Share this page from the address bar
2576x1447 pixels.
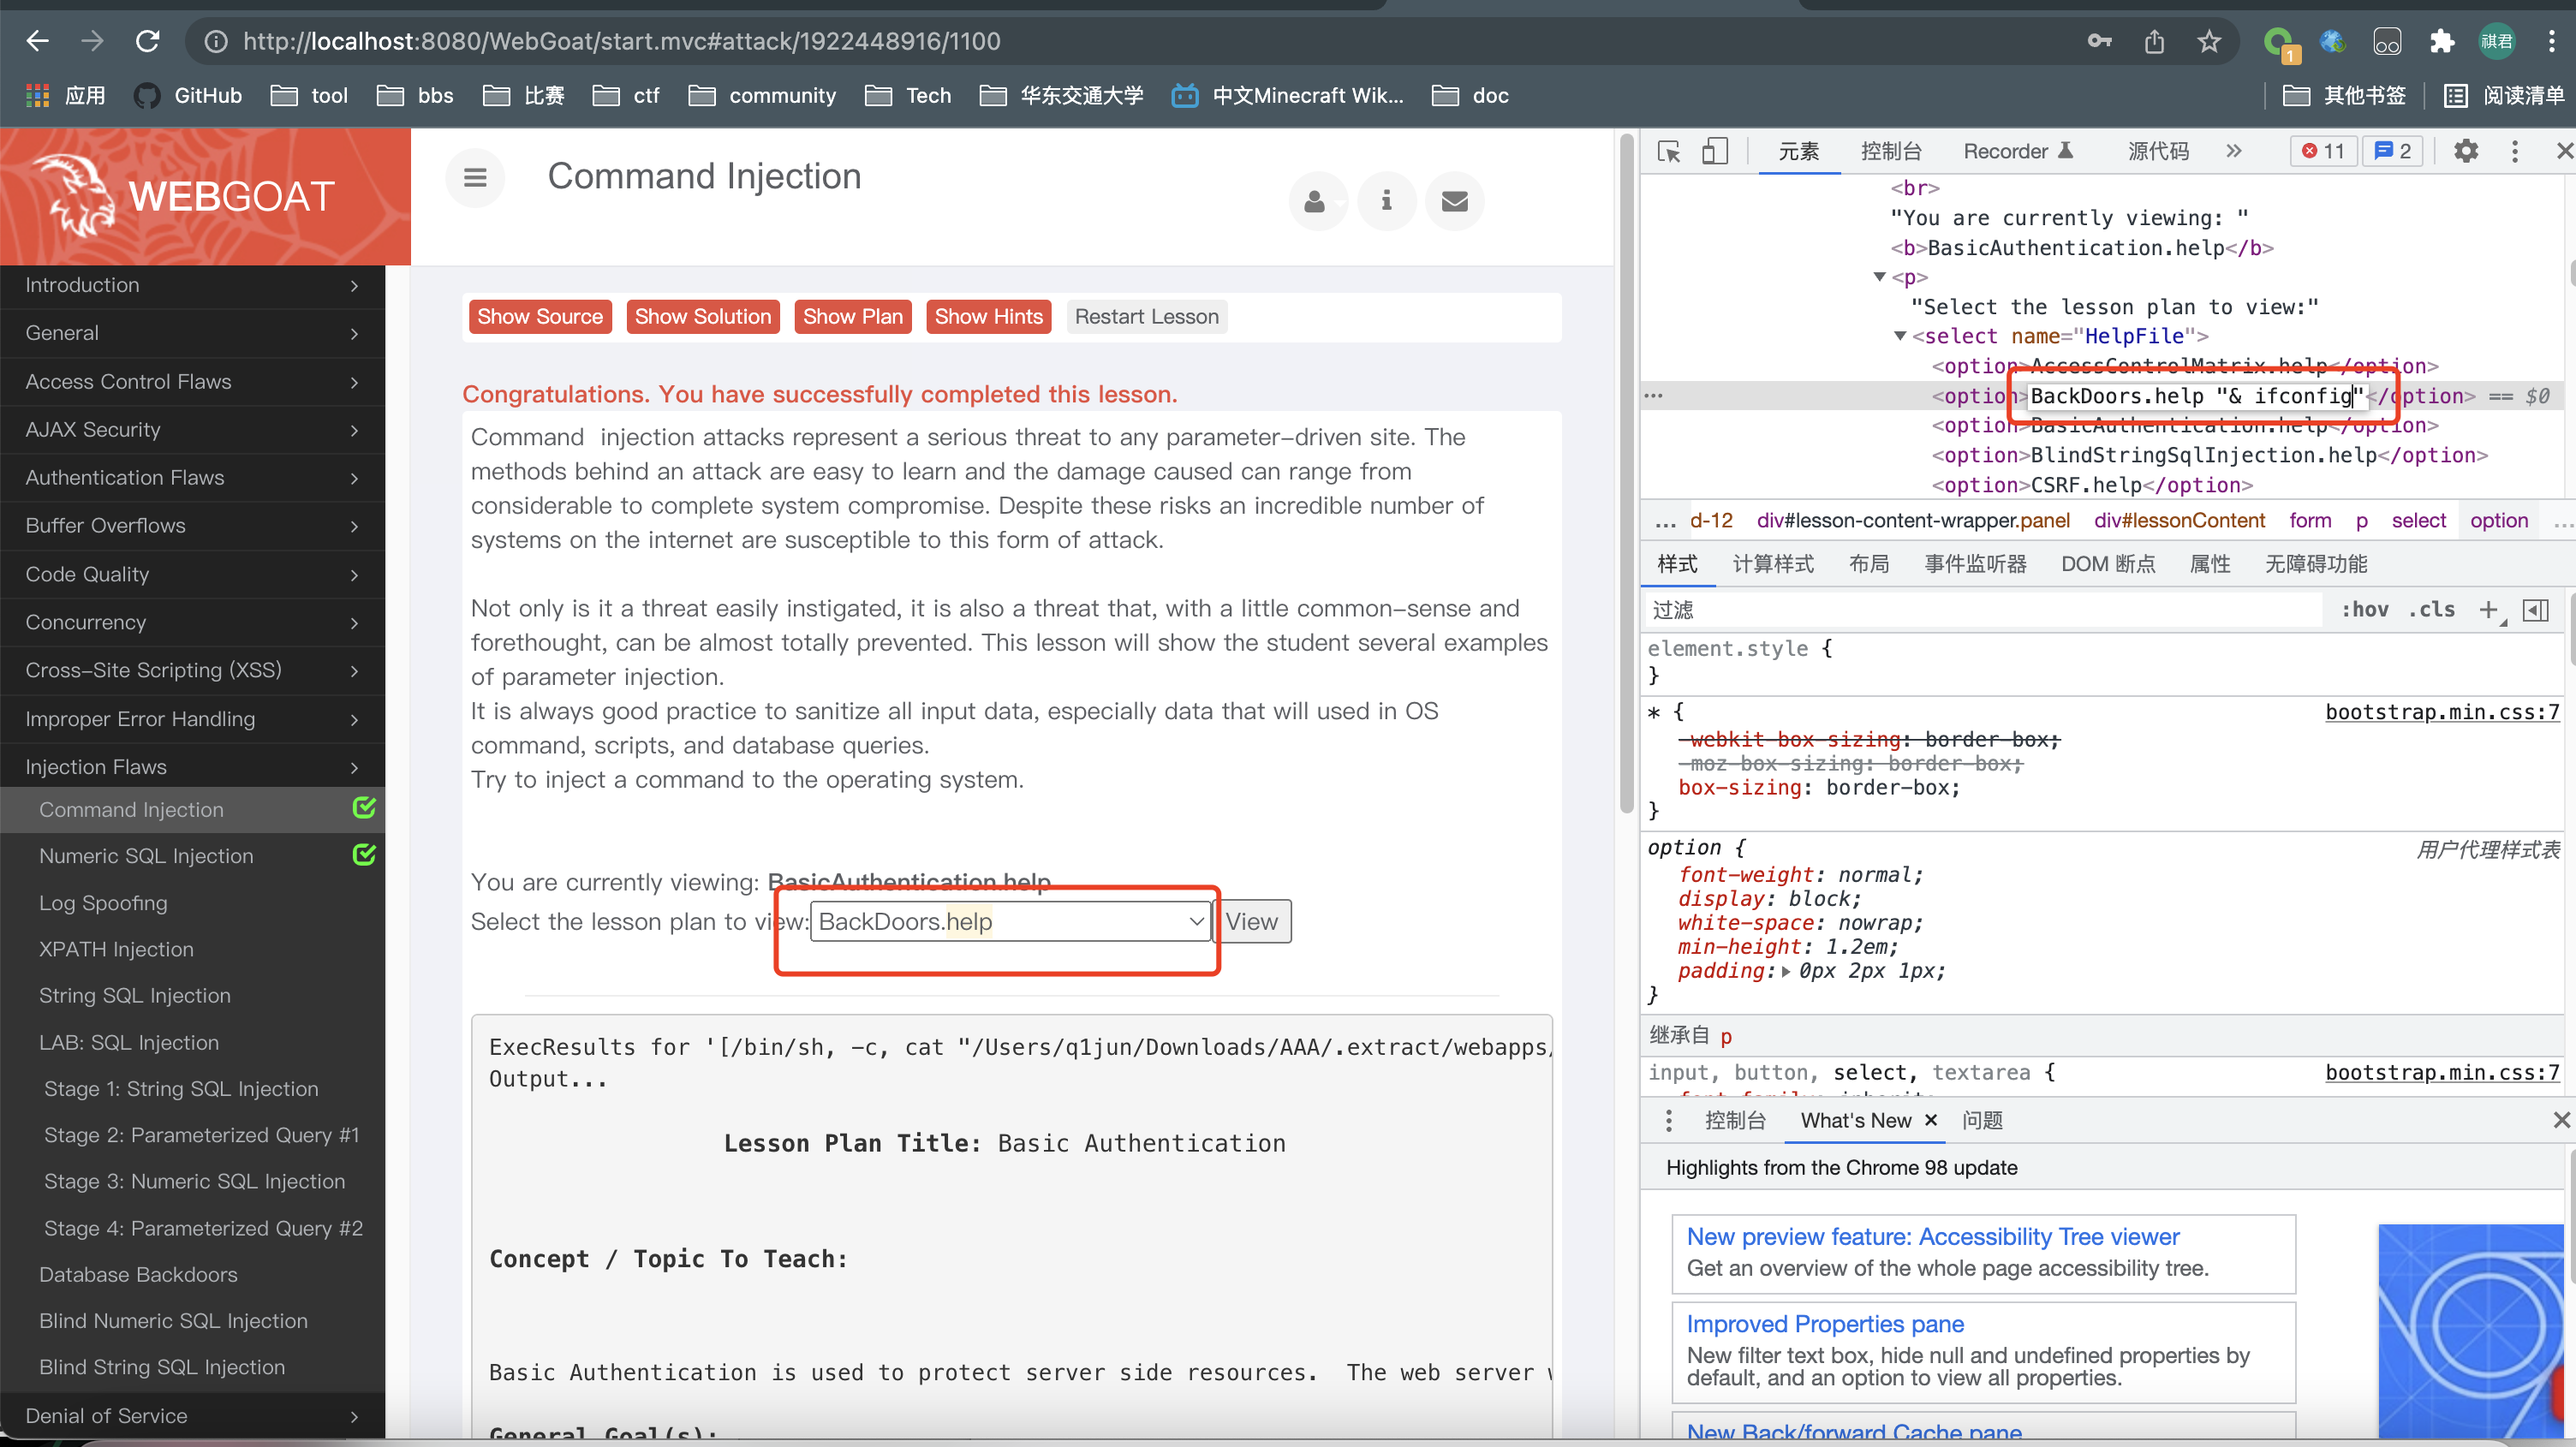2154,41
